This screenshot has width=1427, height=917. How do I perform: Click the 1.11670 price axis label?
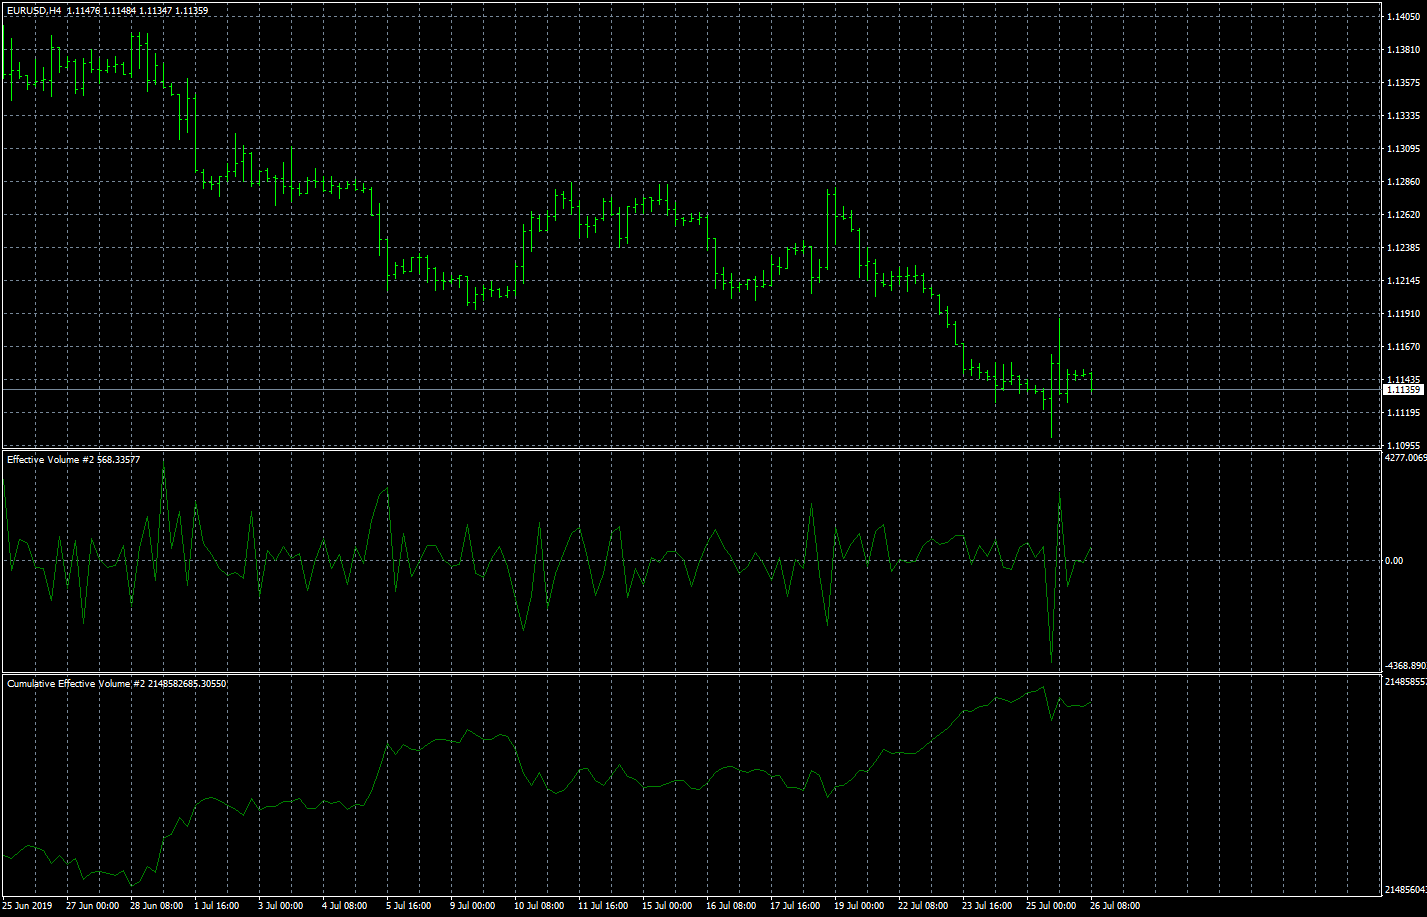(x=1405, y=347)
